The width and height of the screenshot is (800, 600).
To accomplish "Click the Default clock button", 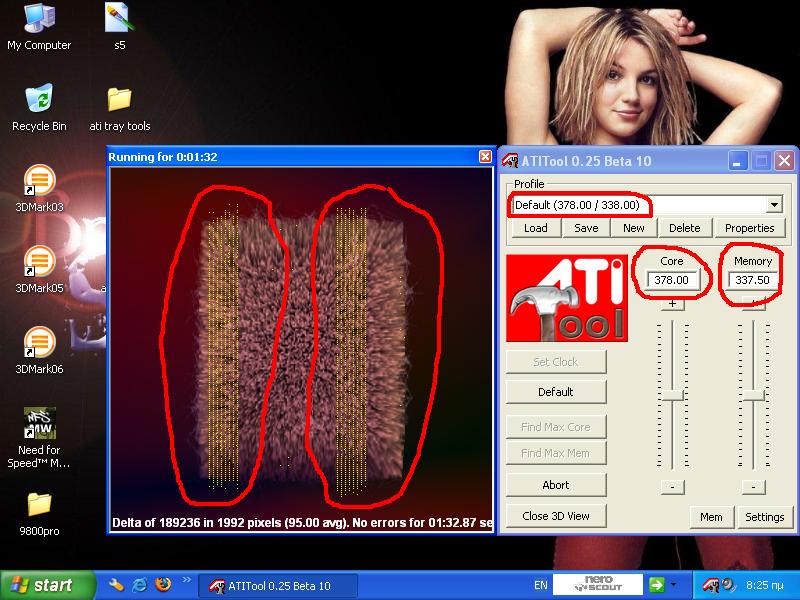I will coord(556,392).
